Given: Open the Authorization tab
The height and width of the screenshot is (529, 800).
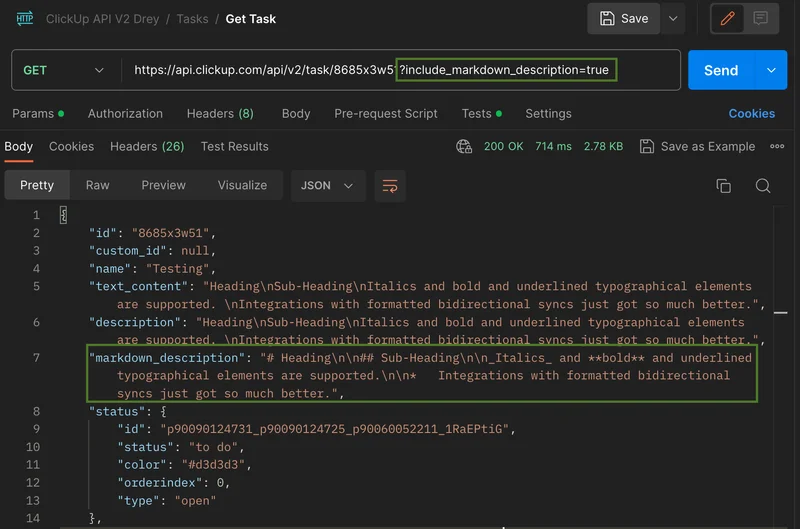Looking at the screenshot, I should pos(125,114).
